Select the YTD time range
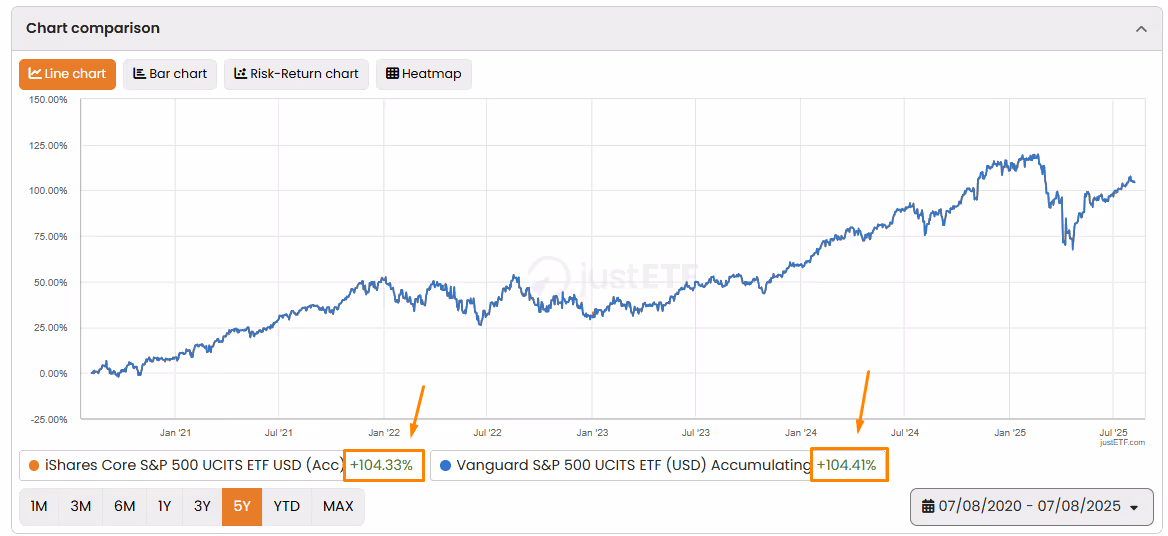The height and width of the screenshot is (536, 1168). [287, 507]
